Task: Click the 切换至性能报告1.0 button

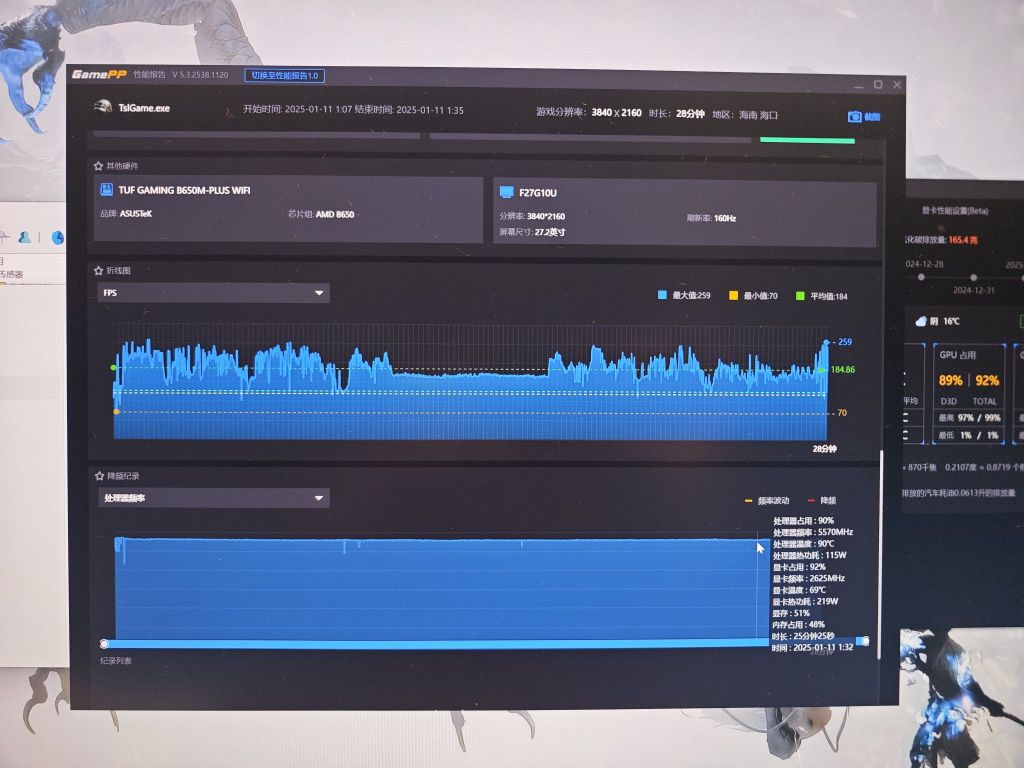Action: (x=284, y=76)
